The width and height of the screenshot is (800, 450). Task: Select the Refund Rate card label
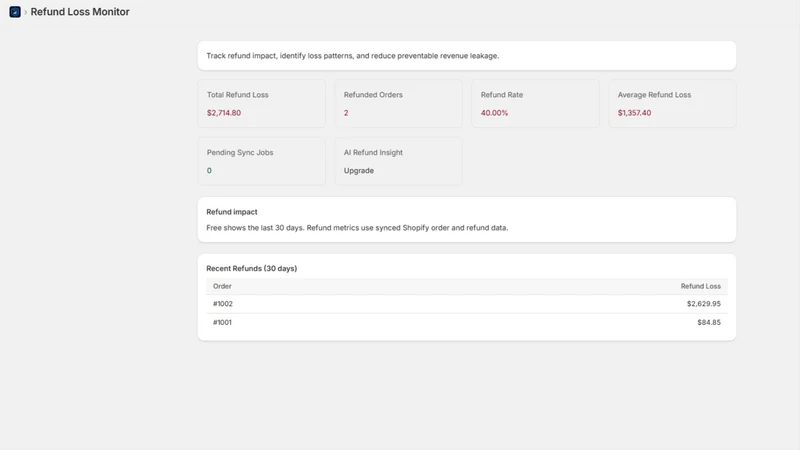[502, 95]
